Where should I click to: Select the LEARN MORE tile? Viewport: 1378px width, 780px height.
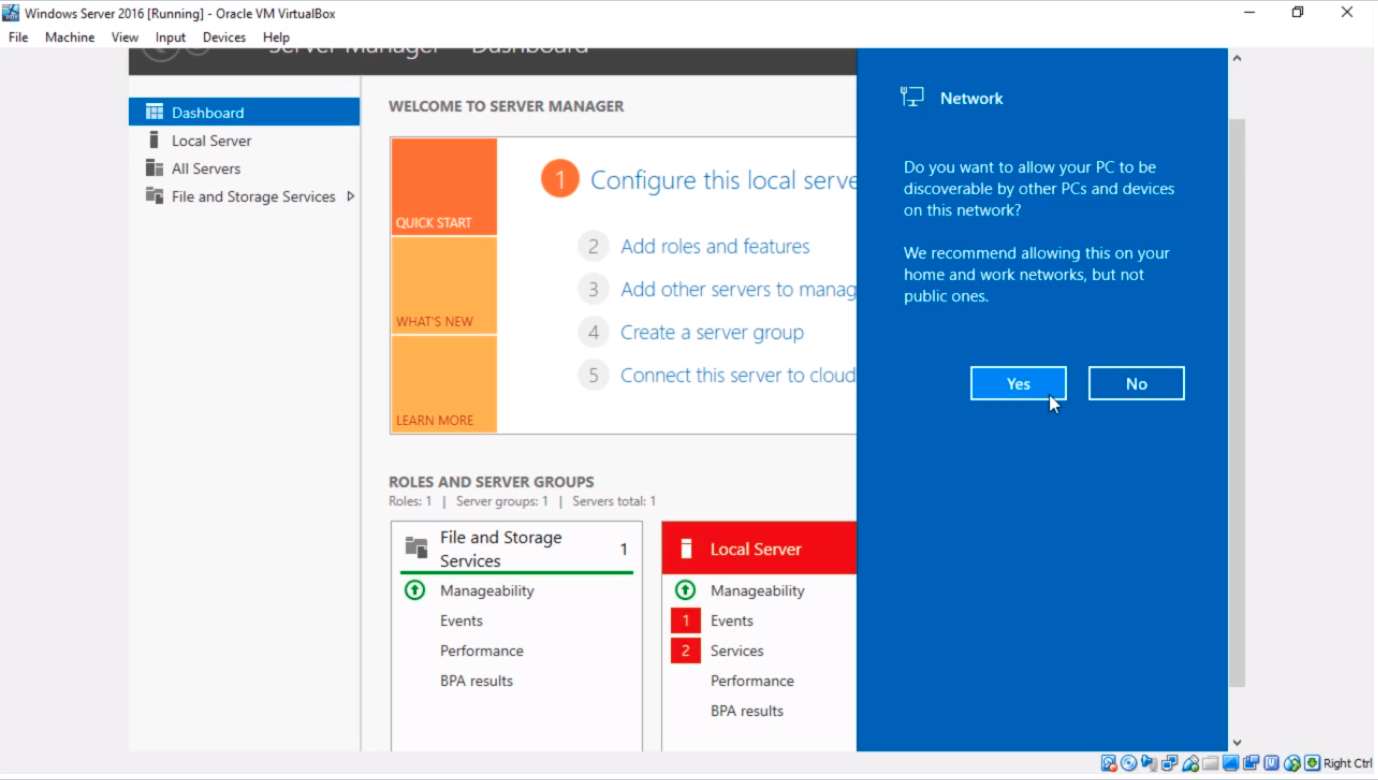tap(444, 384)
